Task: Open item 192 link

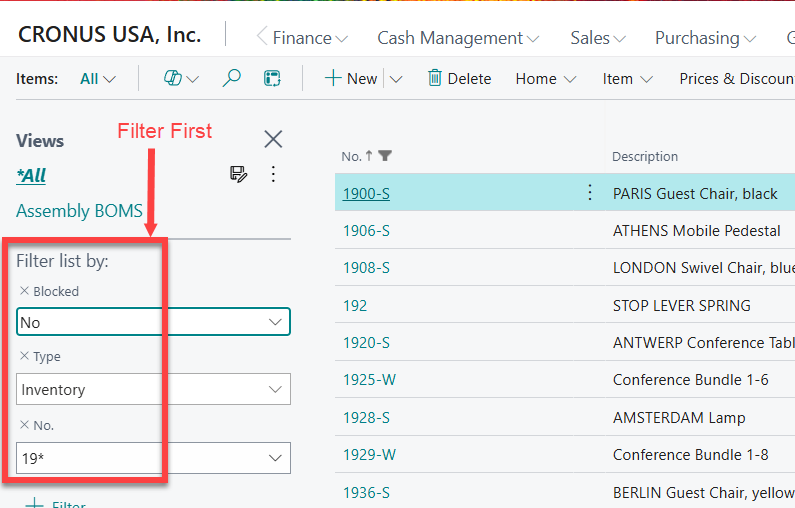Action: point(355,305)
